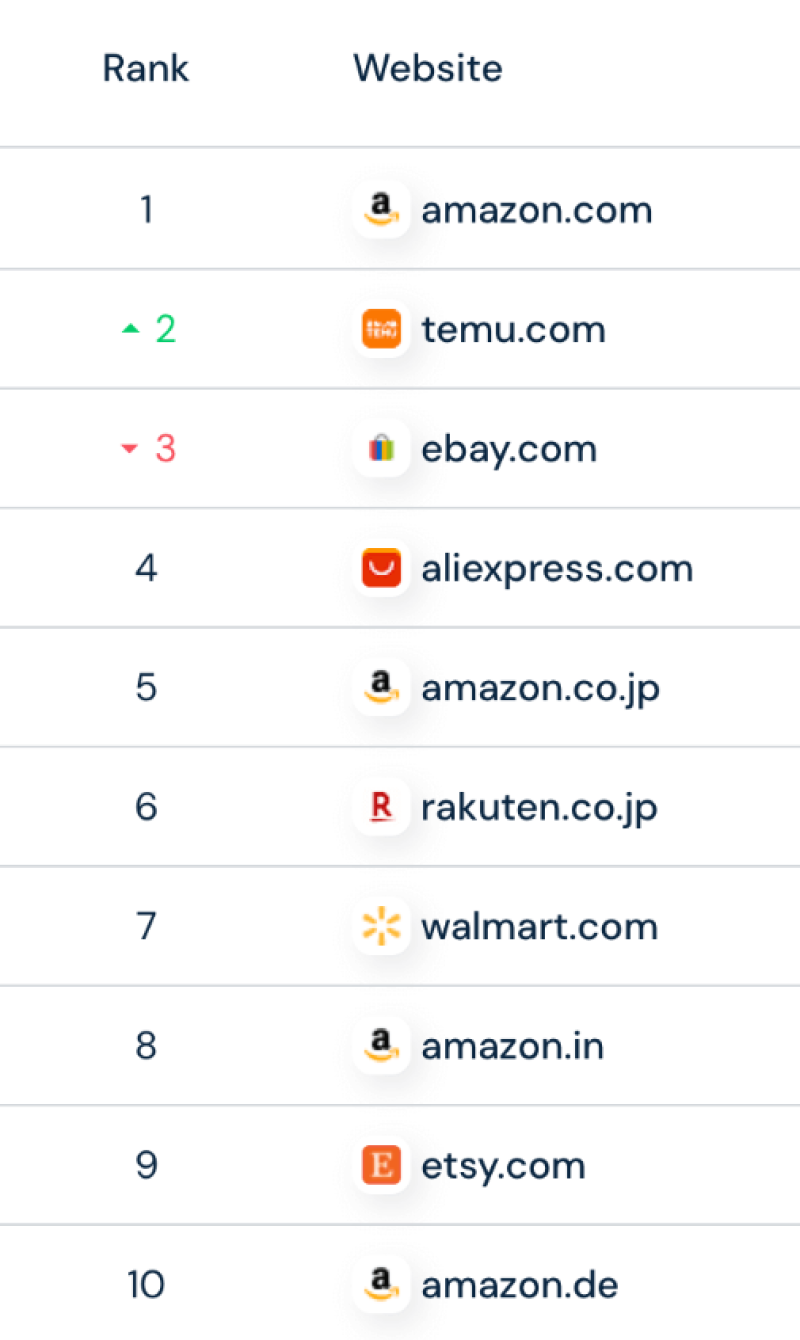
Task: Click the Etsy orange E icon
Action: coord(381,1165)
